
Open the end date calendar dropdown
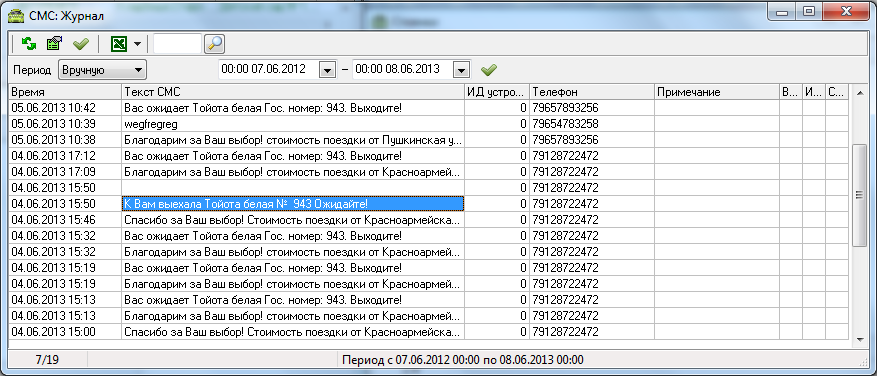(461, 70)
